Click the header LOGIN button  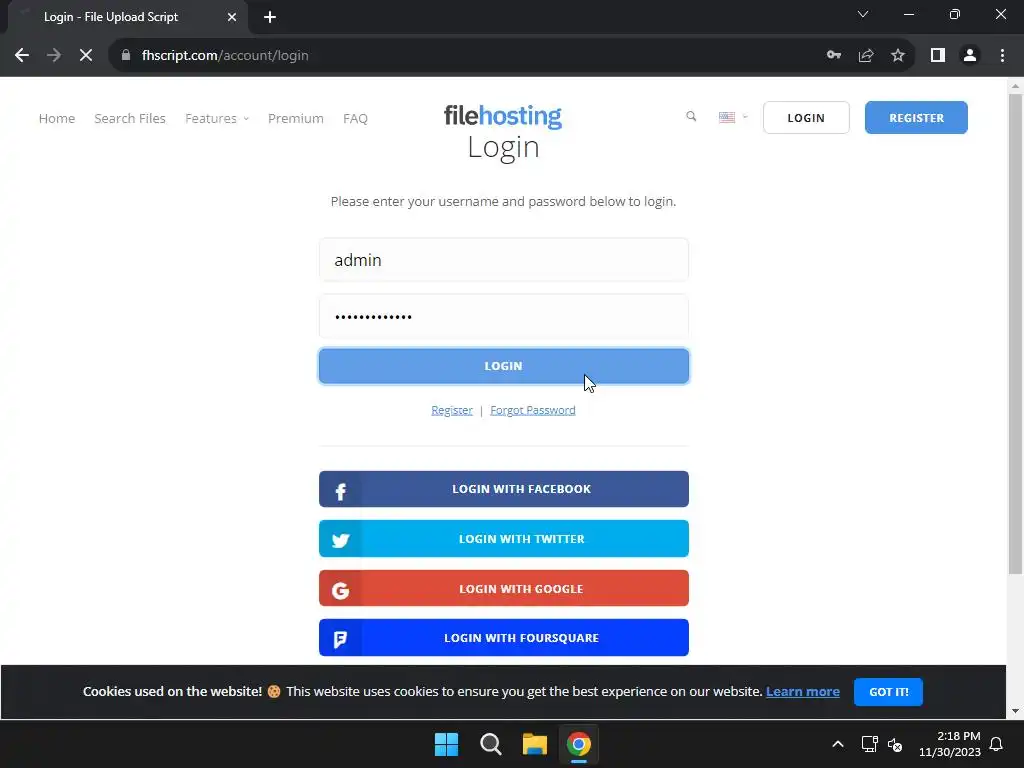[x=806, y=118]
